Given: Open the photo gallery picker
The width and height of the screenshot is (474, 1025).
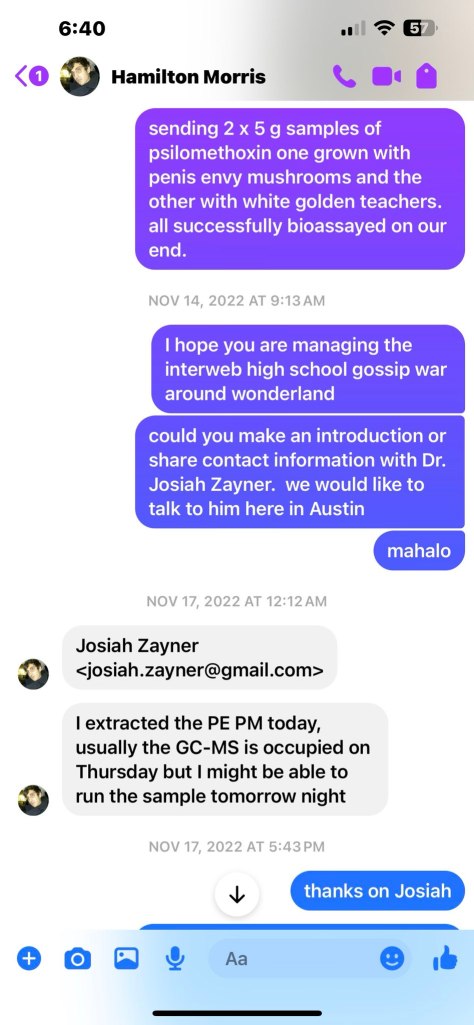Looking at the screenshot, I should 126,959.
